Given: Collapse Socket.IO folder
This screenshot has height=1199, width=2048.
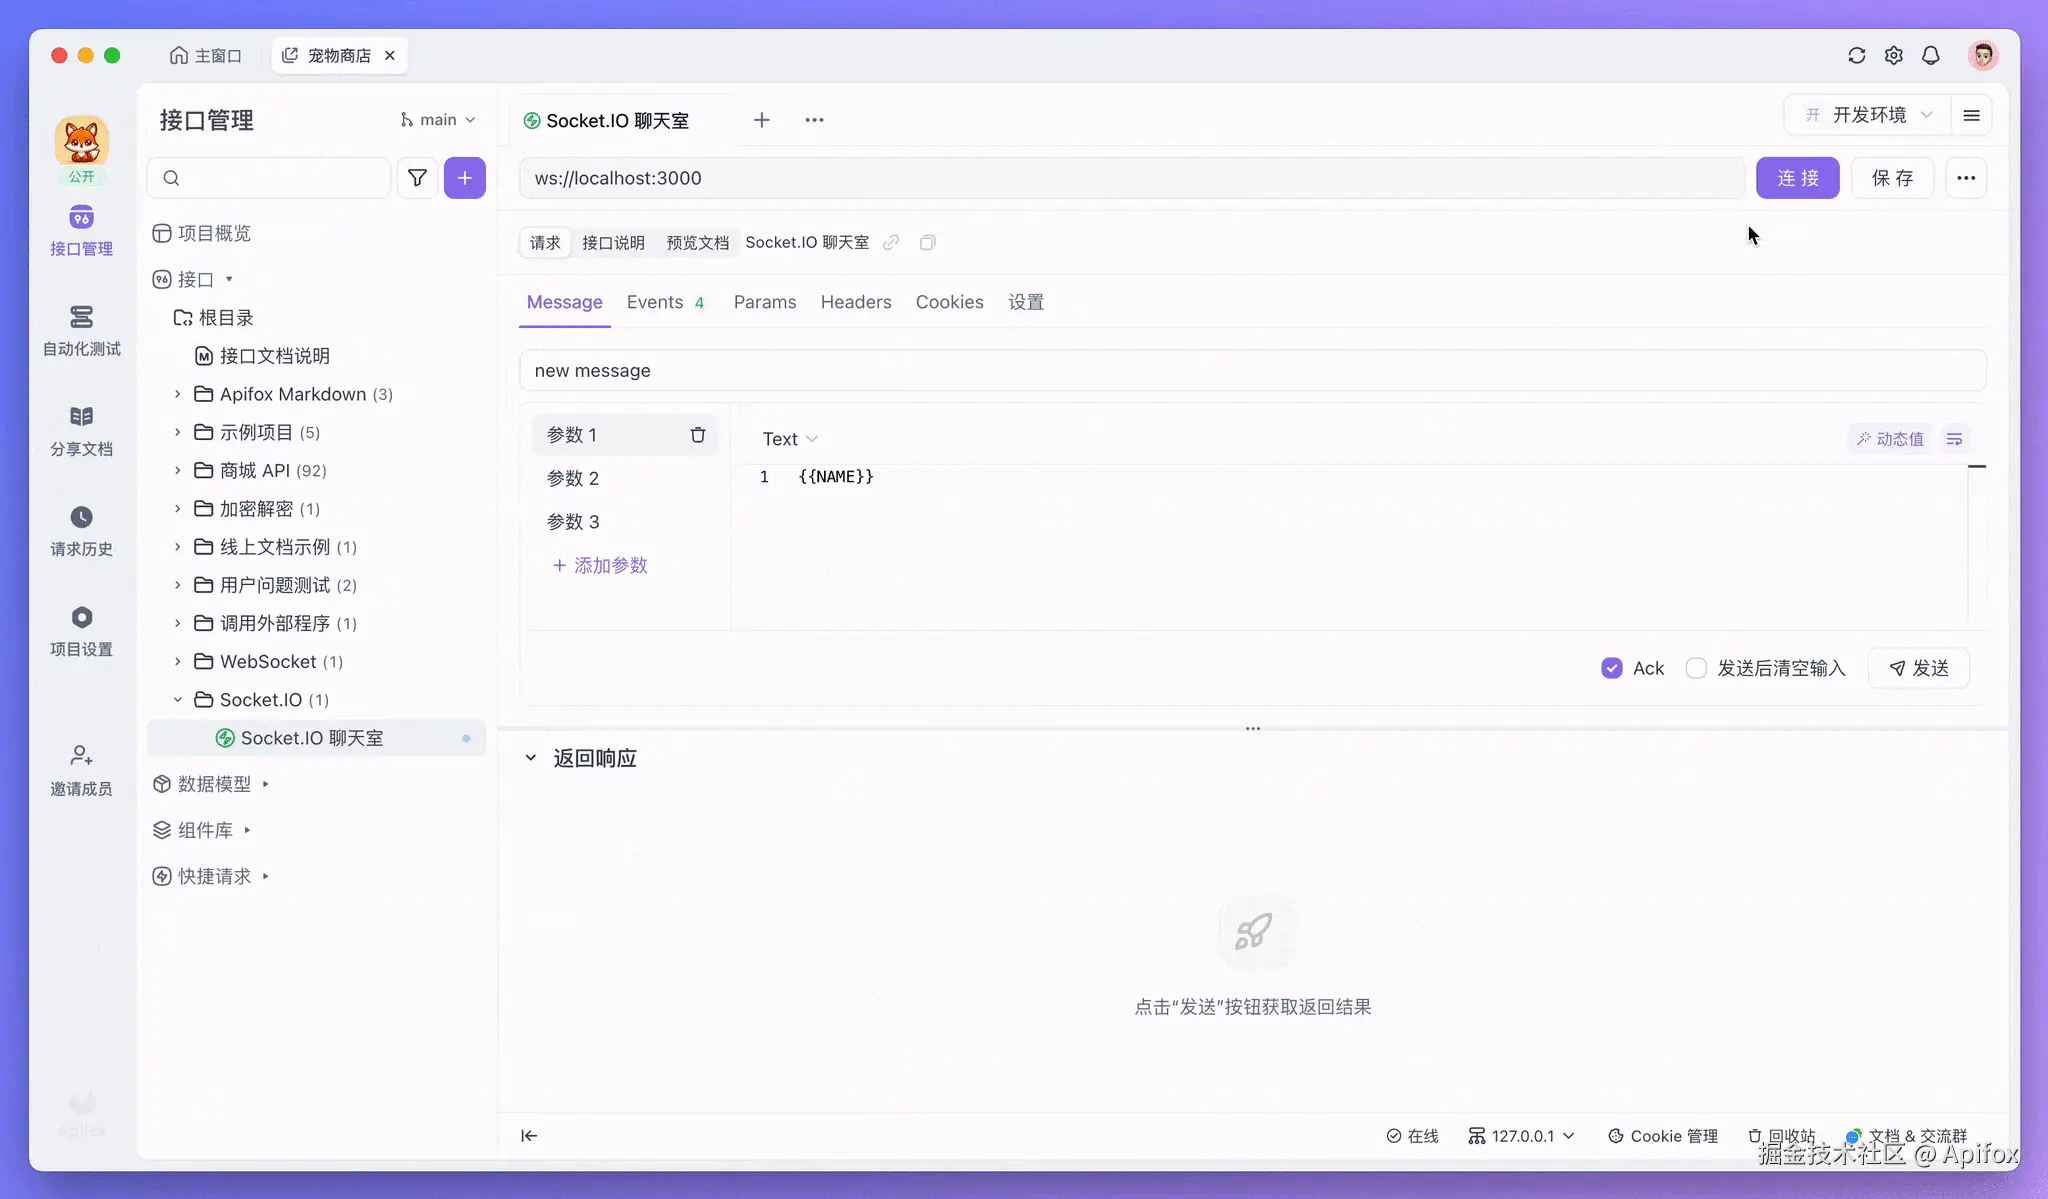Looking at the screenshot, I should [177, 700].
